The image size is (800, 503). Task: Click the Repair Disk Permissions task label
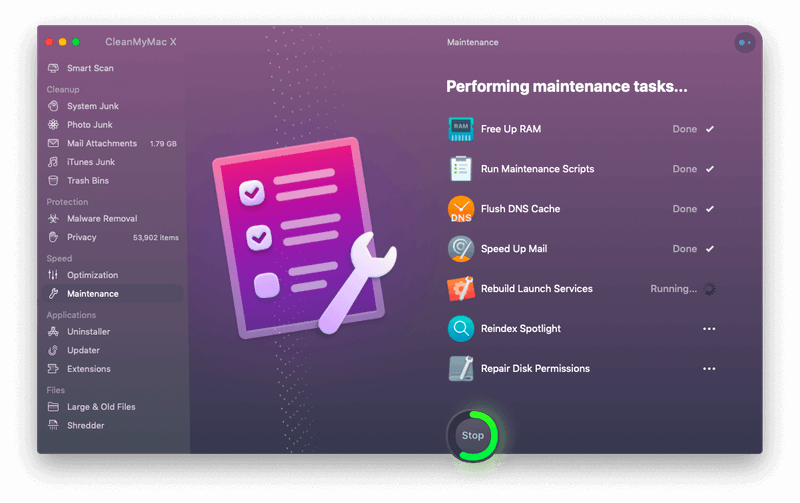click(x=535, y=368)
